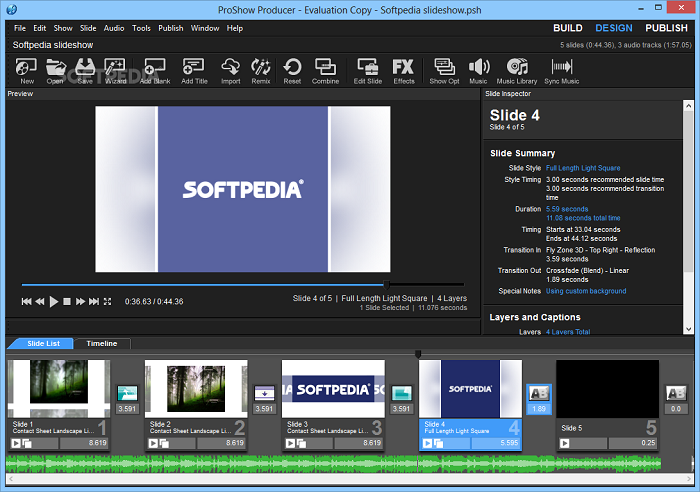
Task: Open the Edit menu
Action: point(39,28)
